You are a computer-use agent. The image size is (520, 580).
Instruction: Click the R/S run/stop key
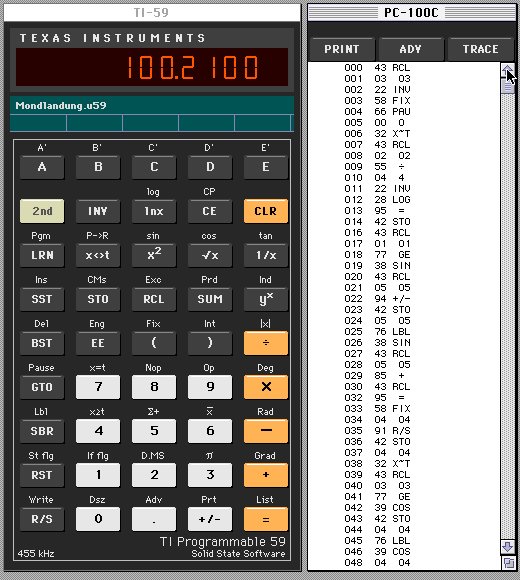[x=42, y=519]
